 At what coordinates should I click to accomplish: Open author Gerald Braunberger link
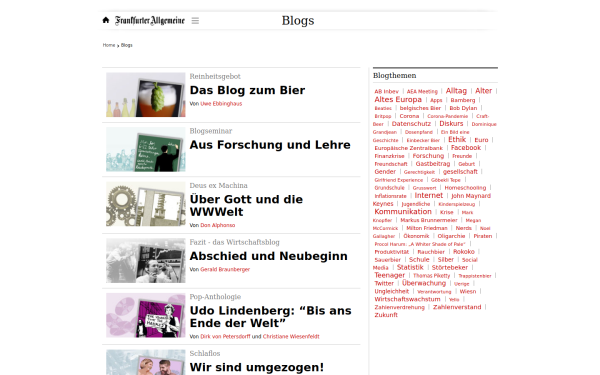[x=225, y=269]
